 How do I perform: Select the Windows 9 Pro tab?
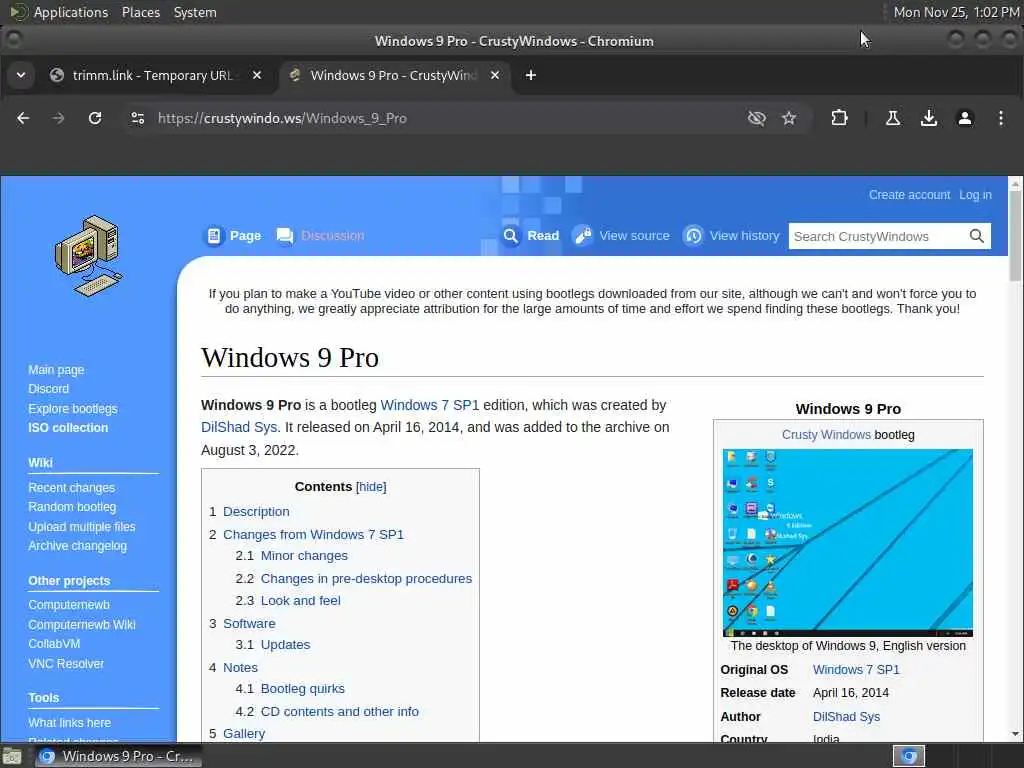[x=394, y=75]
